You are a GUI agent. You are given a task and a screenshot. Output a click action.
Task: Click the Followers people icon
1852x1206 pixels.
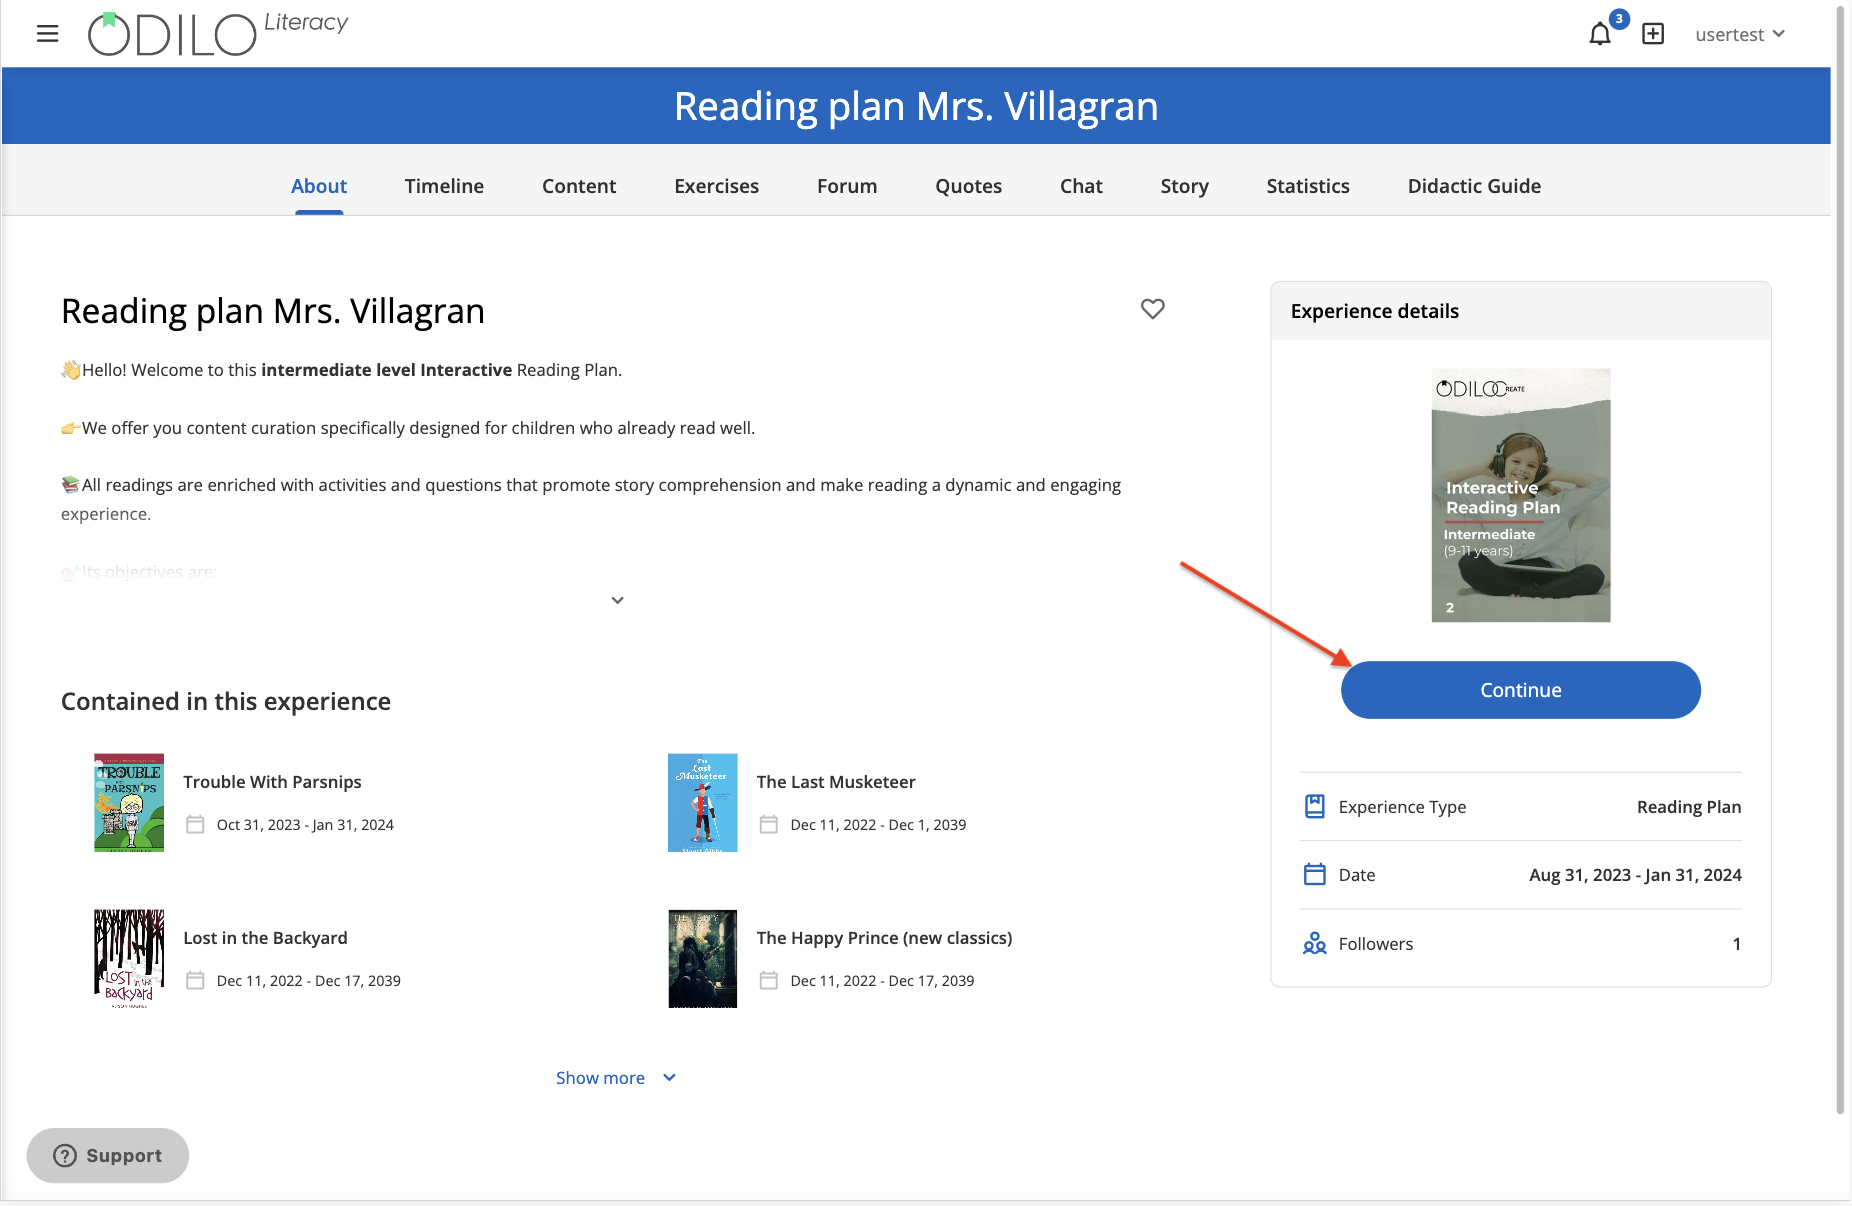coord(1315,943)
